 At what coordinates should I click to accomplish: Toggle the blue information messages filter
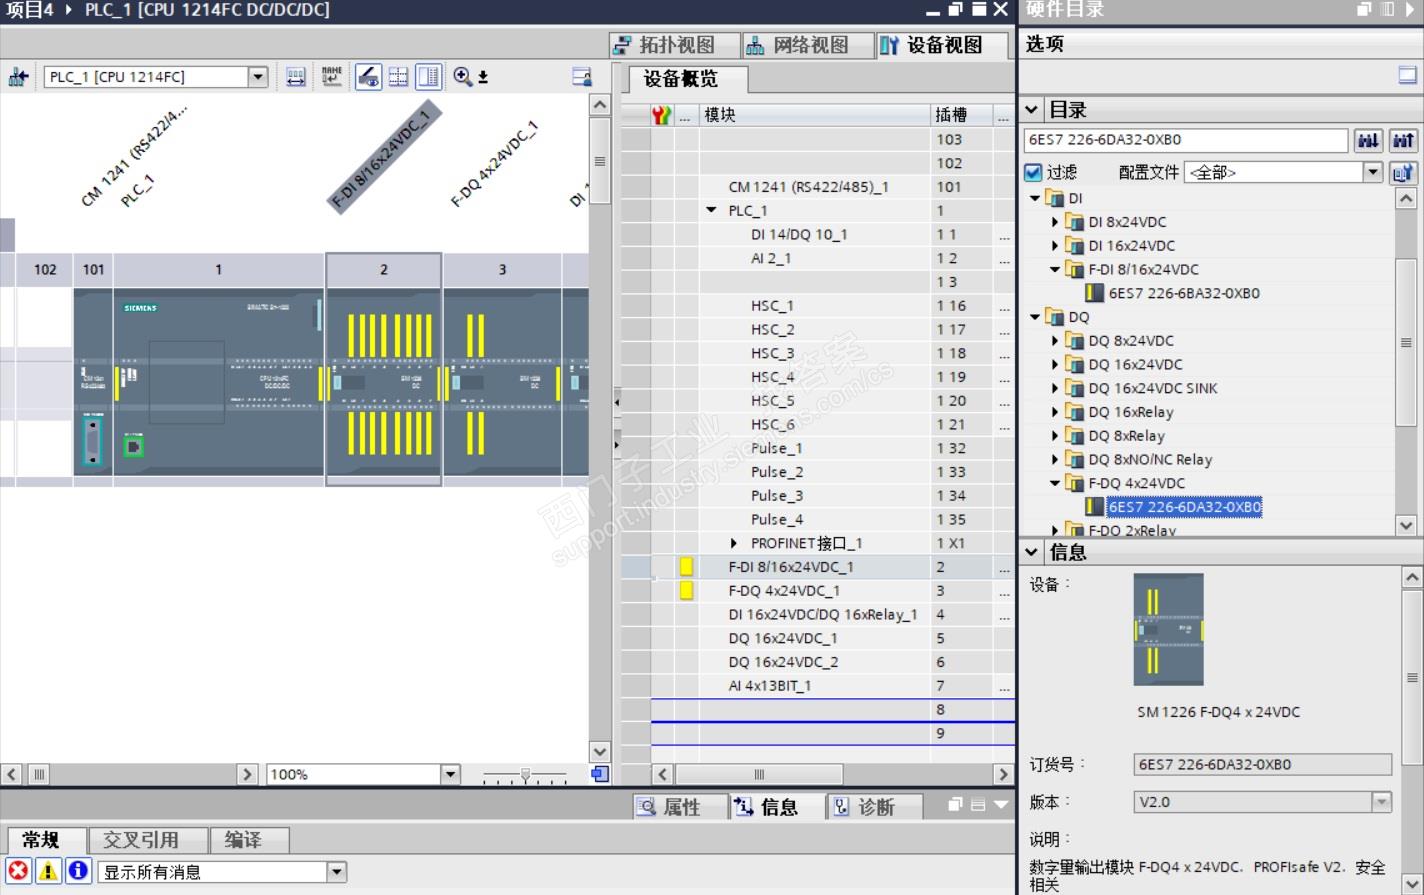coord(78,871)
